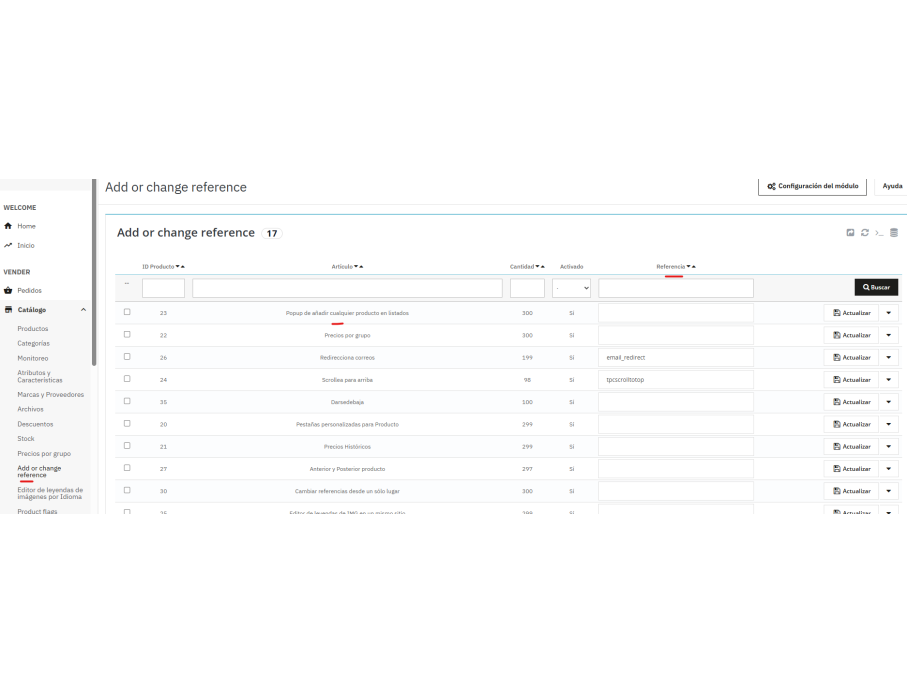This screenshot has width=907, height=693.
Task: Open dropdown arrow for product 23 row
Action: (888, 313)
